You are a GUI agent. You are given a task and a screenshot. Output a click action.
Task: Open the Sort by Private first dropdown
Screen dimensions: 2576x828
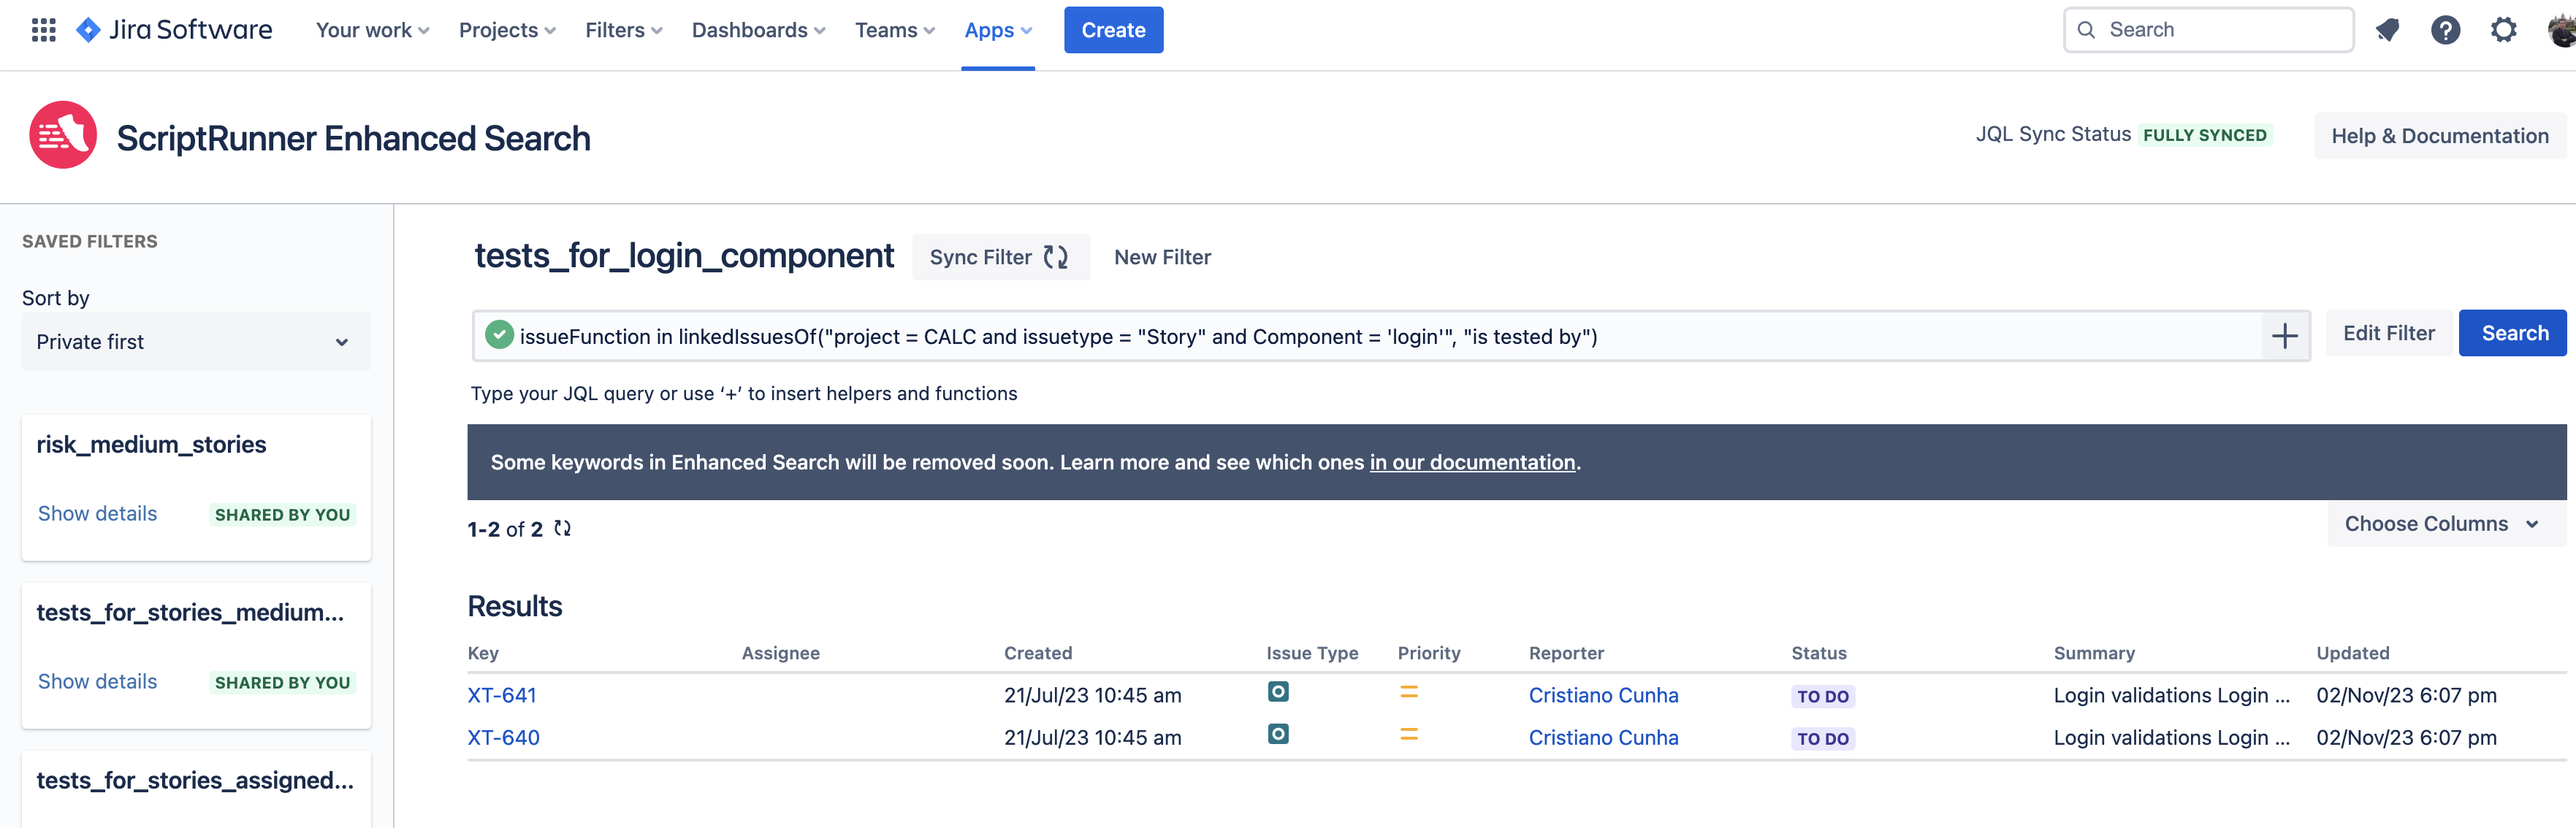coord(196,342)
